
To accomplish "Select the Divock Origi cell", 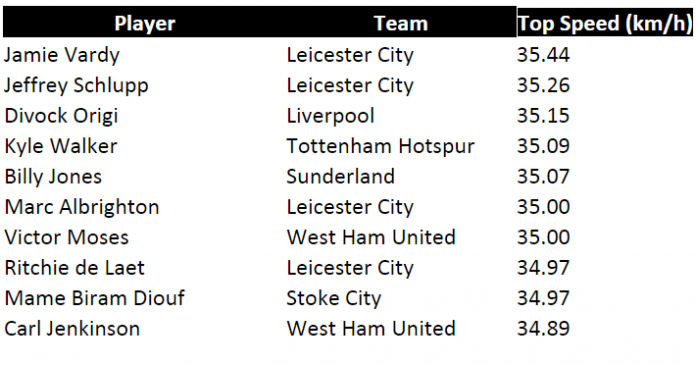I will [61, 116].
